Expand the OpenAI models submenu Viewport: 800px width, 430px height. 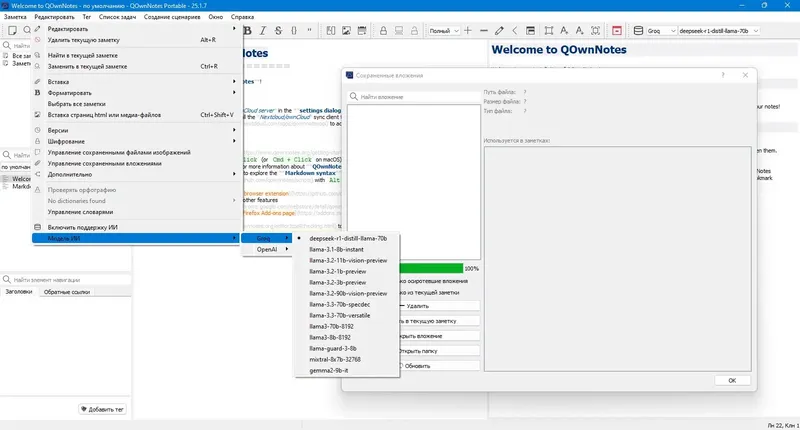[267, 249]
